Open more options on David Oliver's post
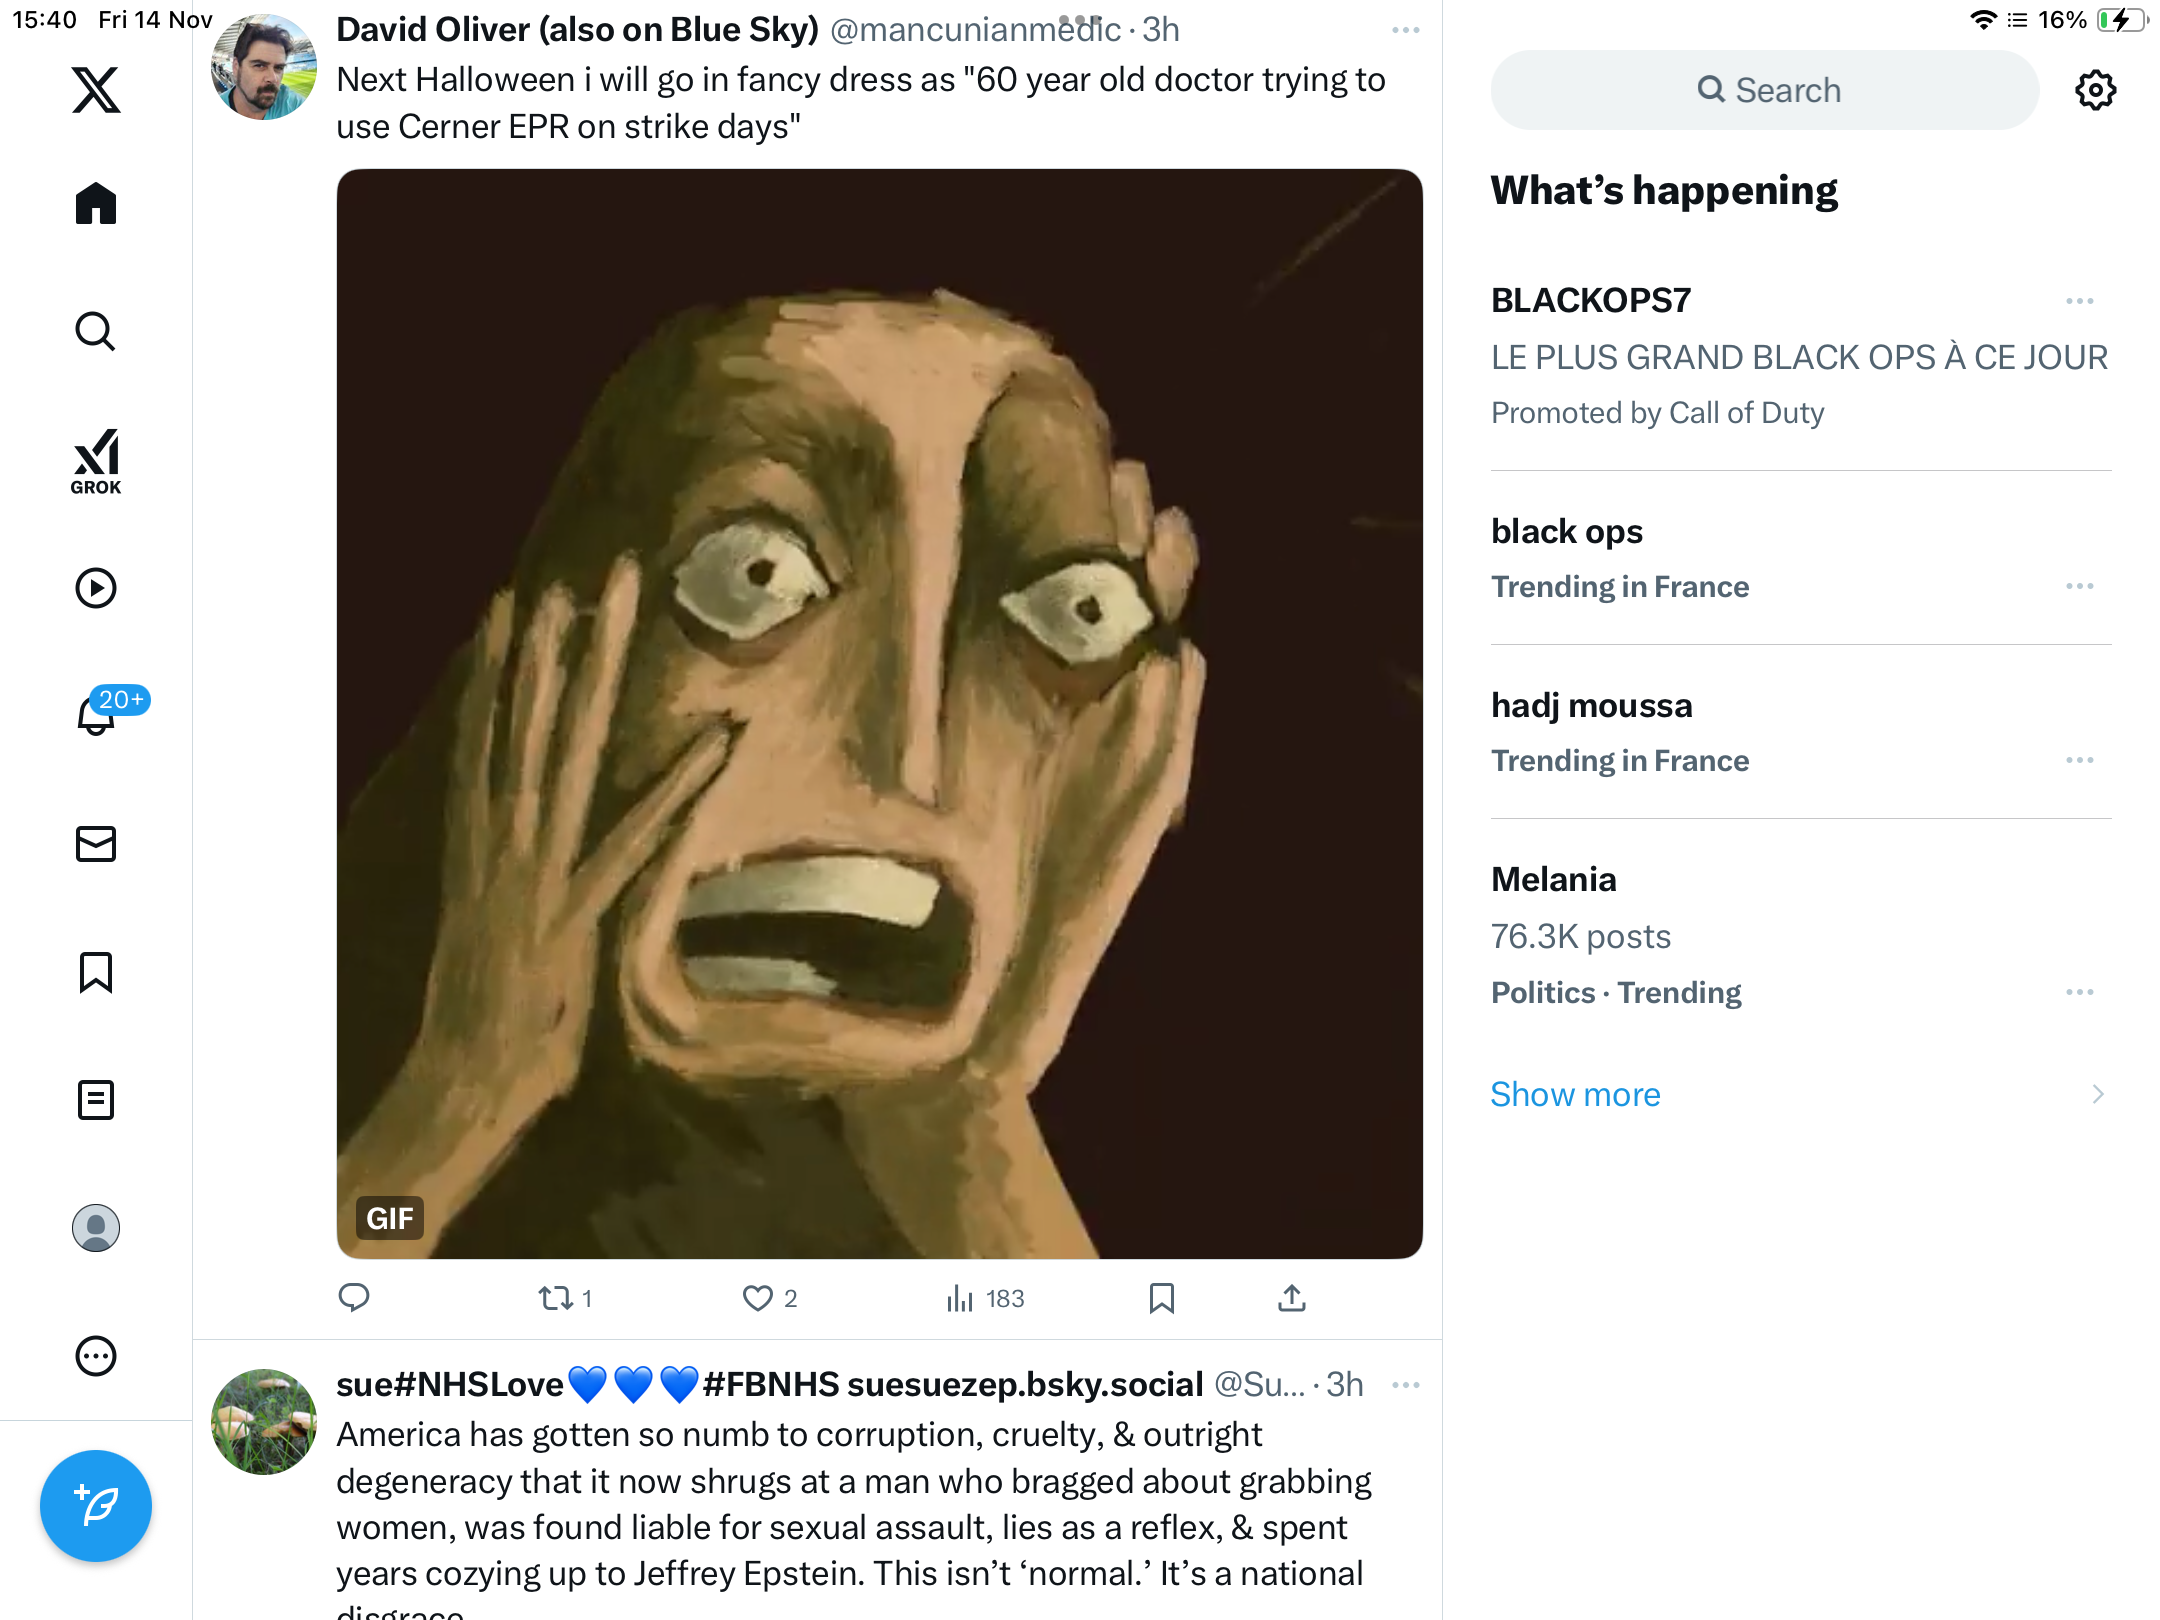This screenshot has width=2160, height=1620. click(1405, 31)
